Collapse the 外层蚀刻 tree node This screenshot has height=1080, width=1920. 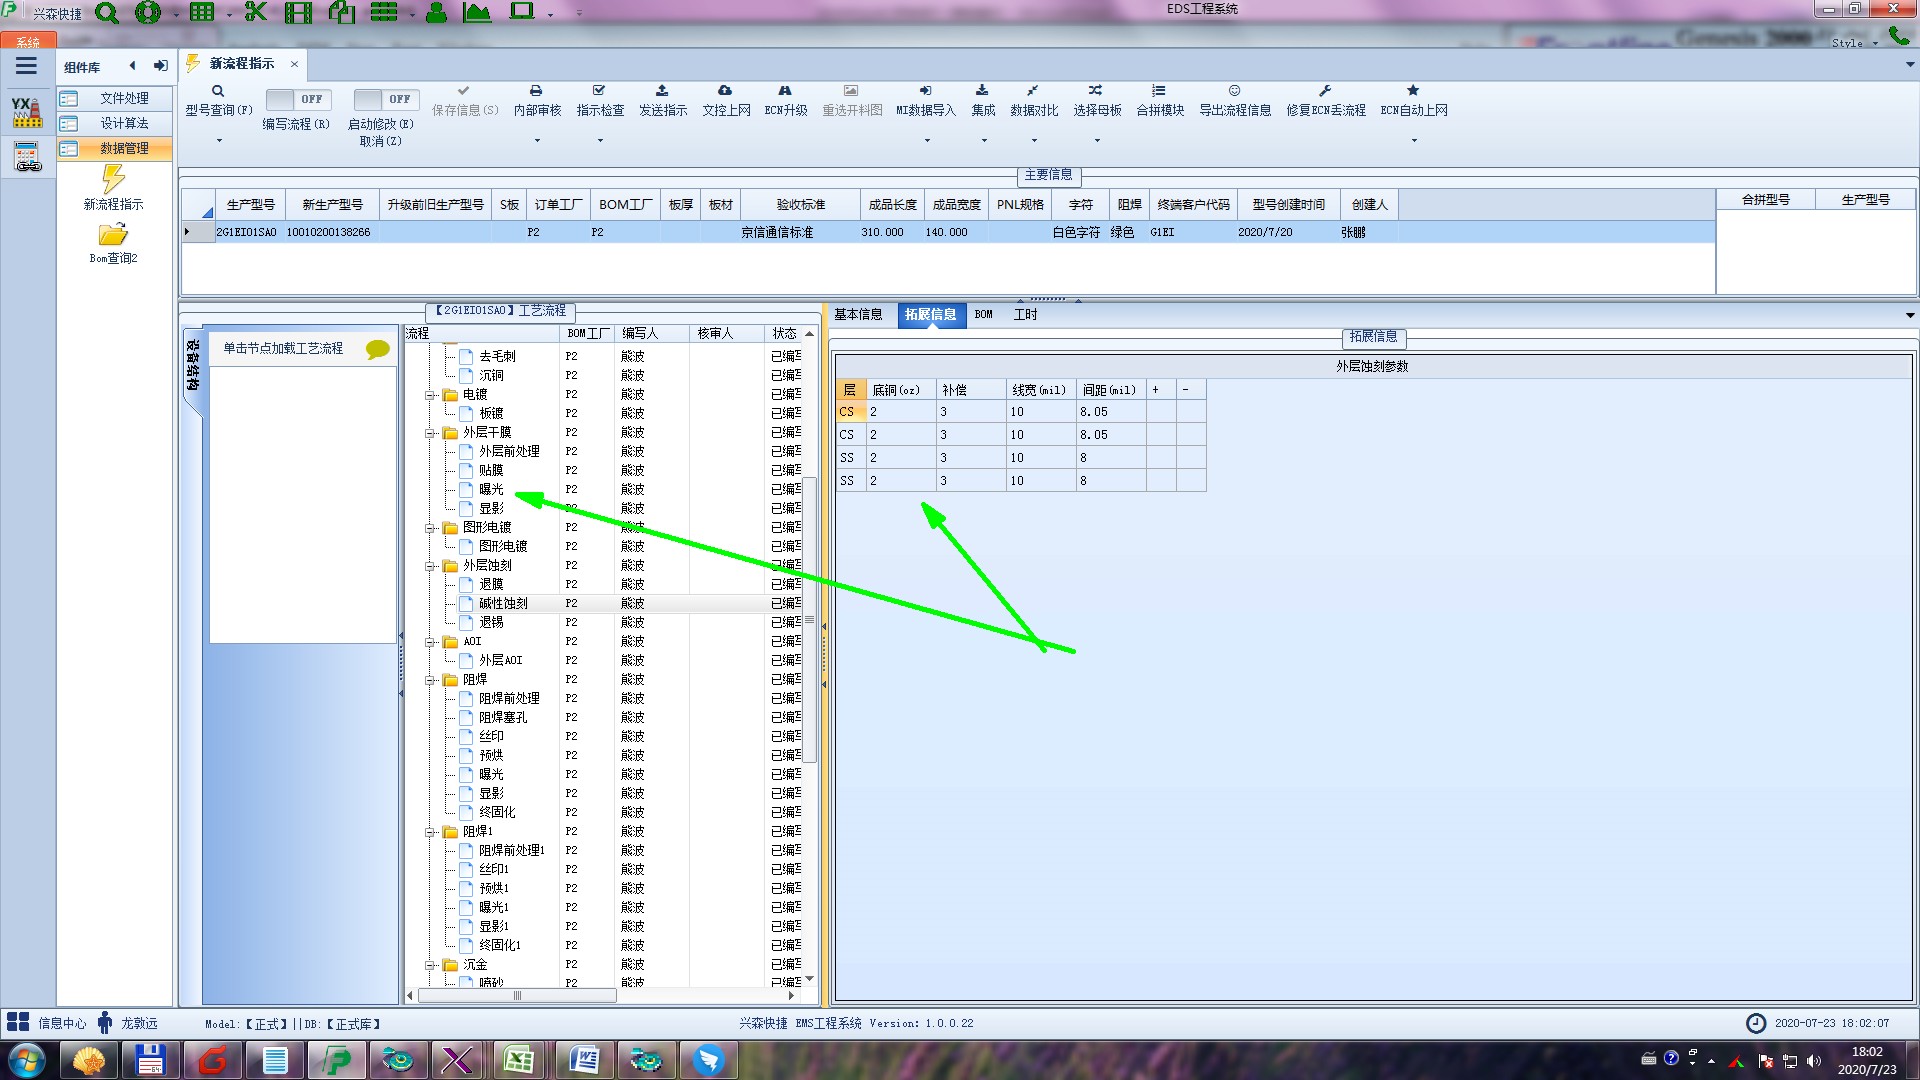[x=430, y=566]
